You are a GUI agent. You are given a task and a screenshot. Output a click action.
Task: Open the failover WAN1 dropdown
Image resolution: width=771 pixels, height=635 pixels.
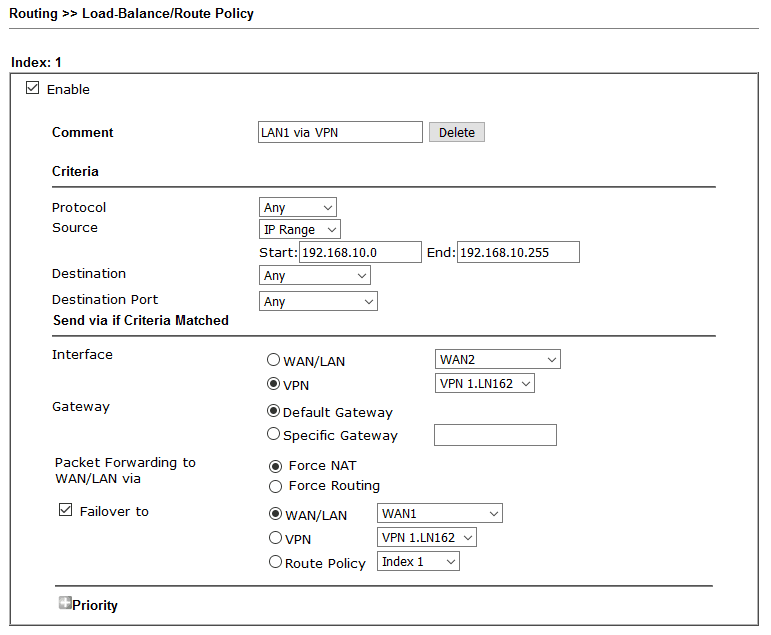point(440,514)
